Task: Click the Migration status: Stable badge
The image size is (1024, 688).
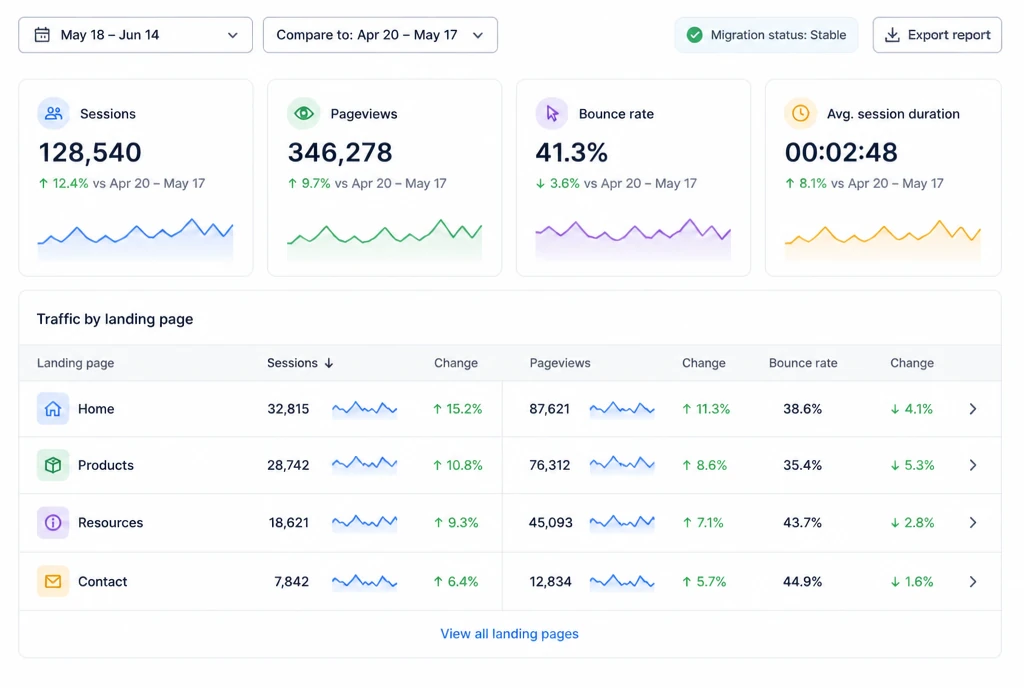Action: [766, 35]
